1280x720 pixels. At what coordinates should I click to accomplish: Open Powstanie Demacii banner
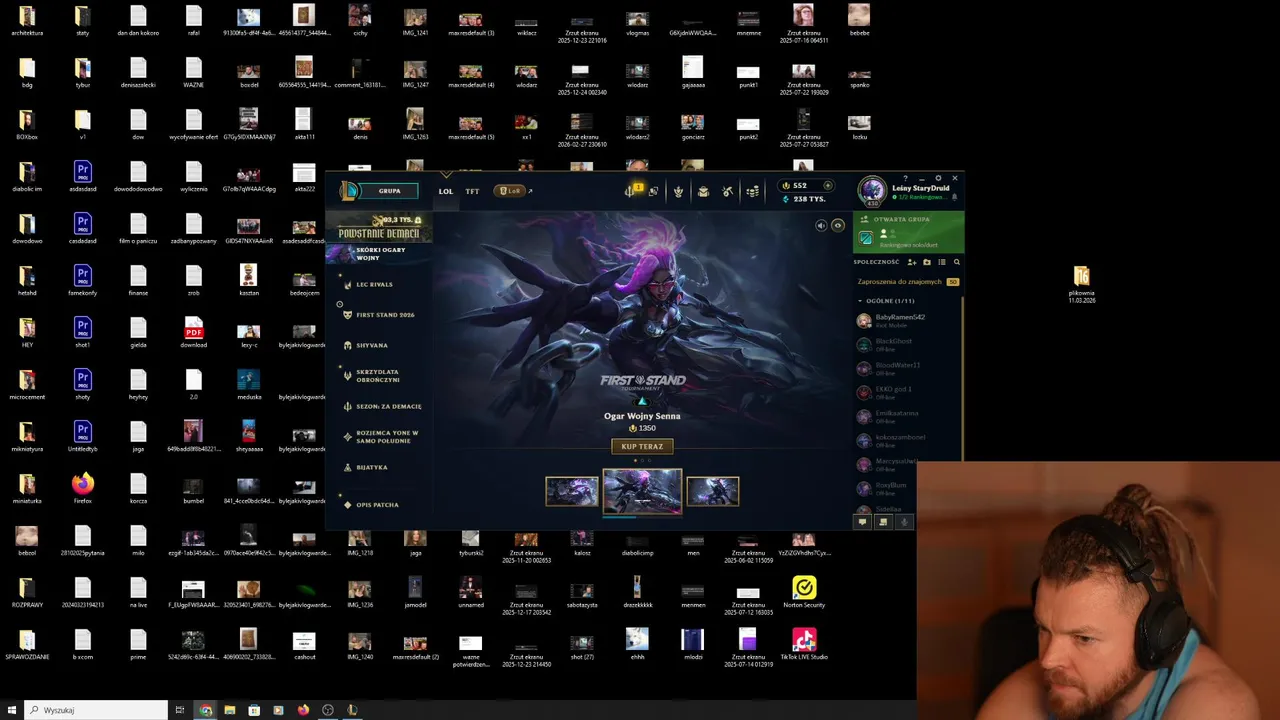pos(379,228)
